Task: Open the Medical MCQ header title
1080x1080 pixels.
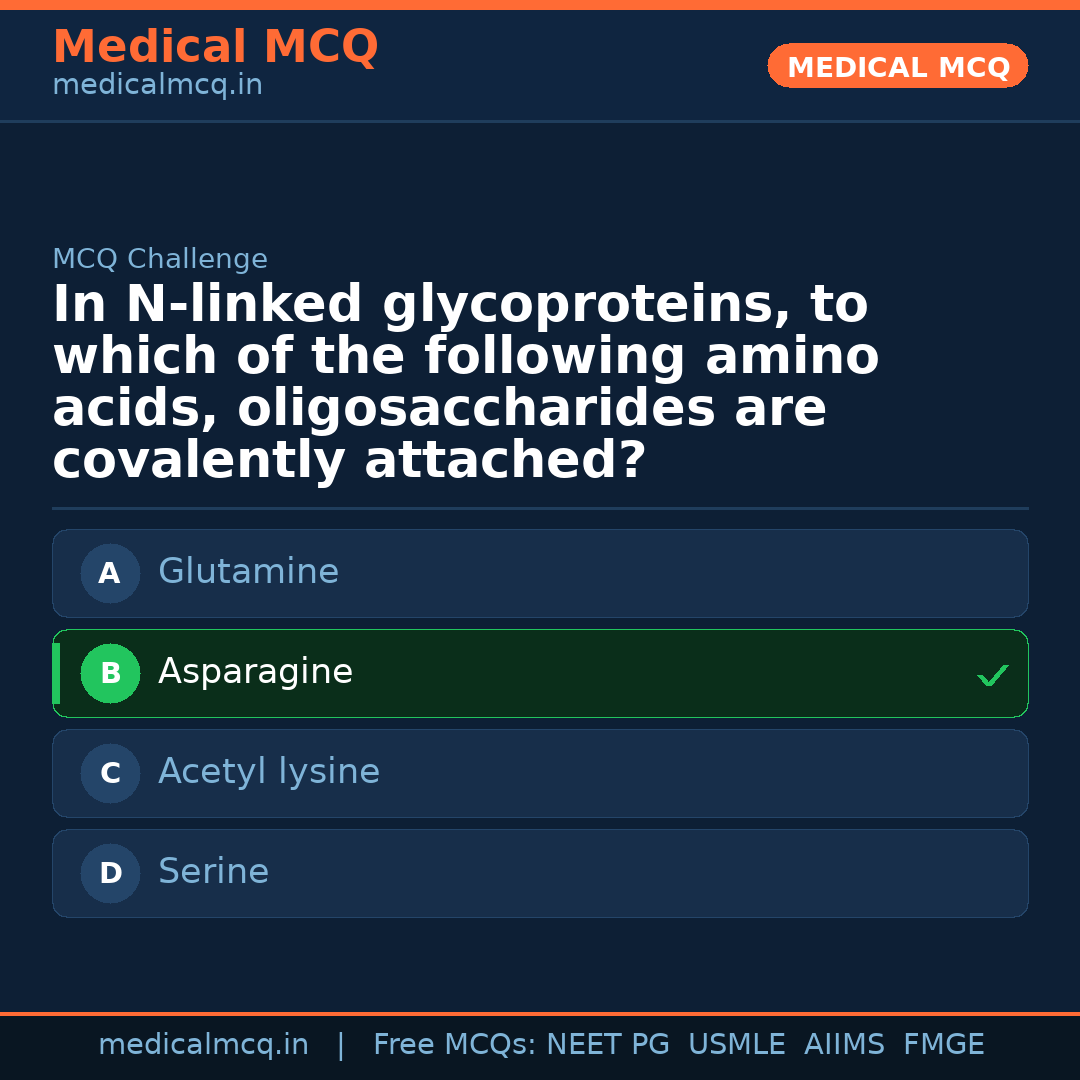Action: coord(215,47)
